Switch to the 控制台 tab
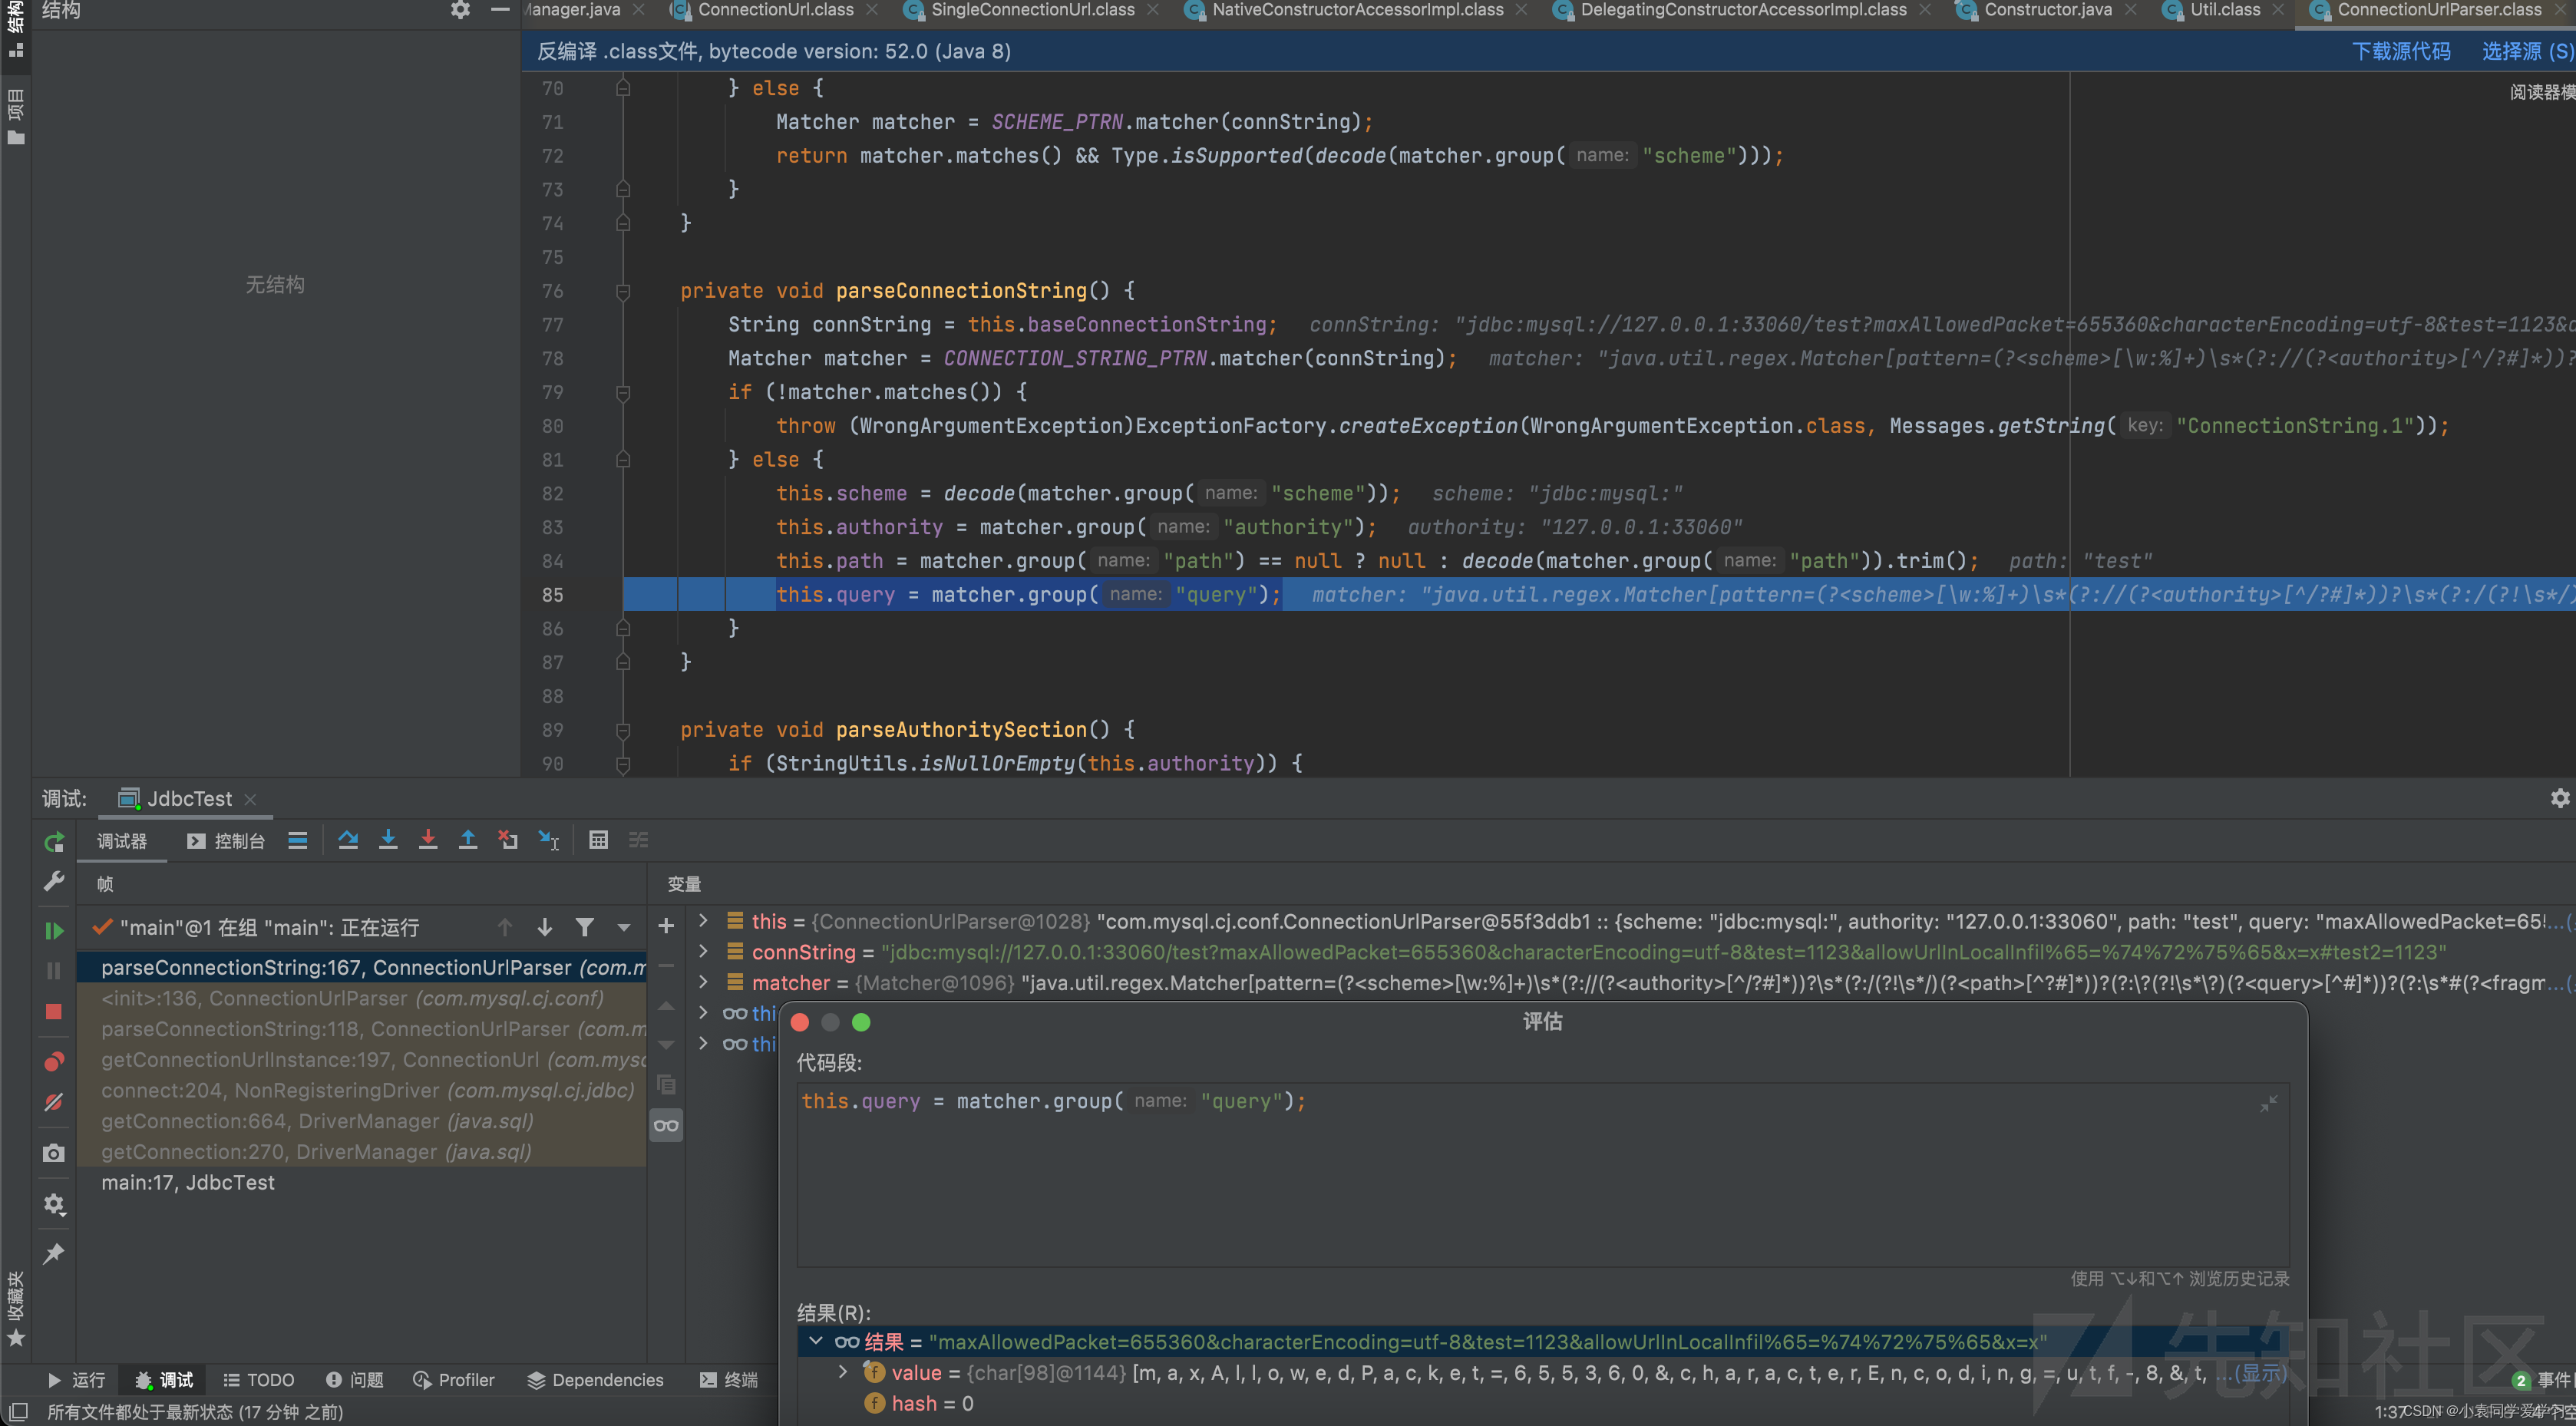Screen dimensions: 2576x1426 [x=226, y=841]
